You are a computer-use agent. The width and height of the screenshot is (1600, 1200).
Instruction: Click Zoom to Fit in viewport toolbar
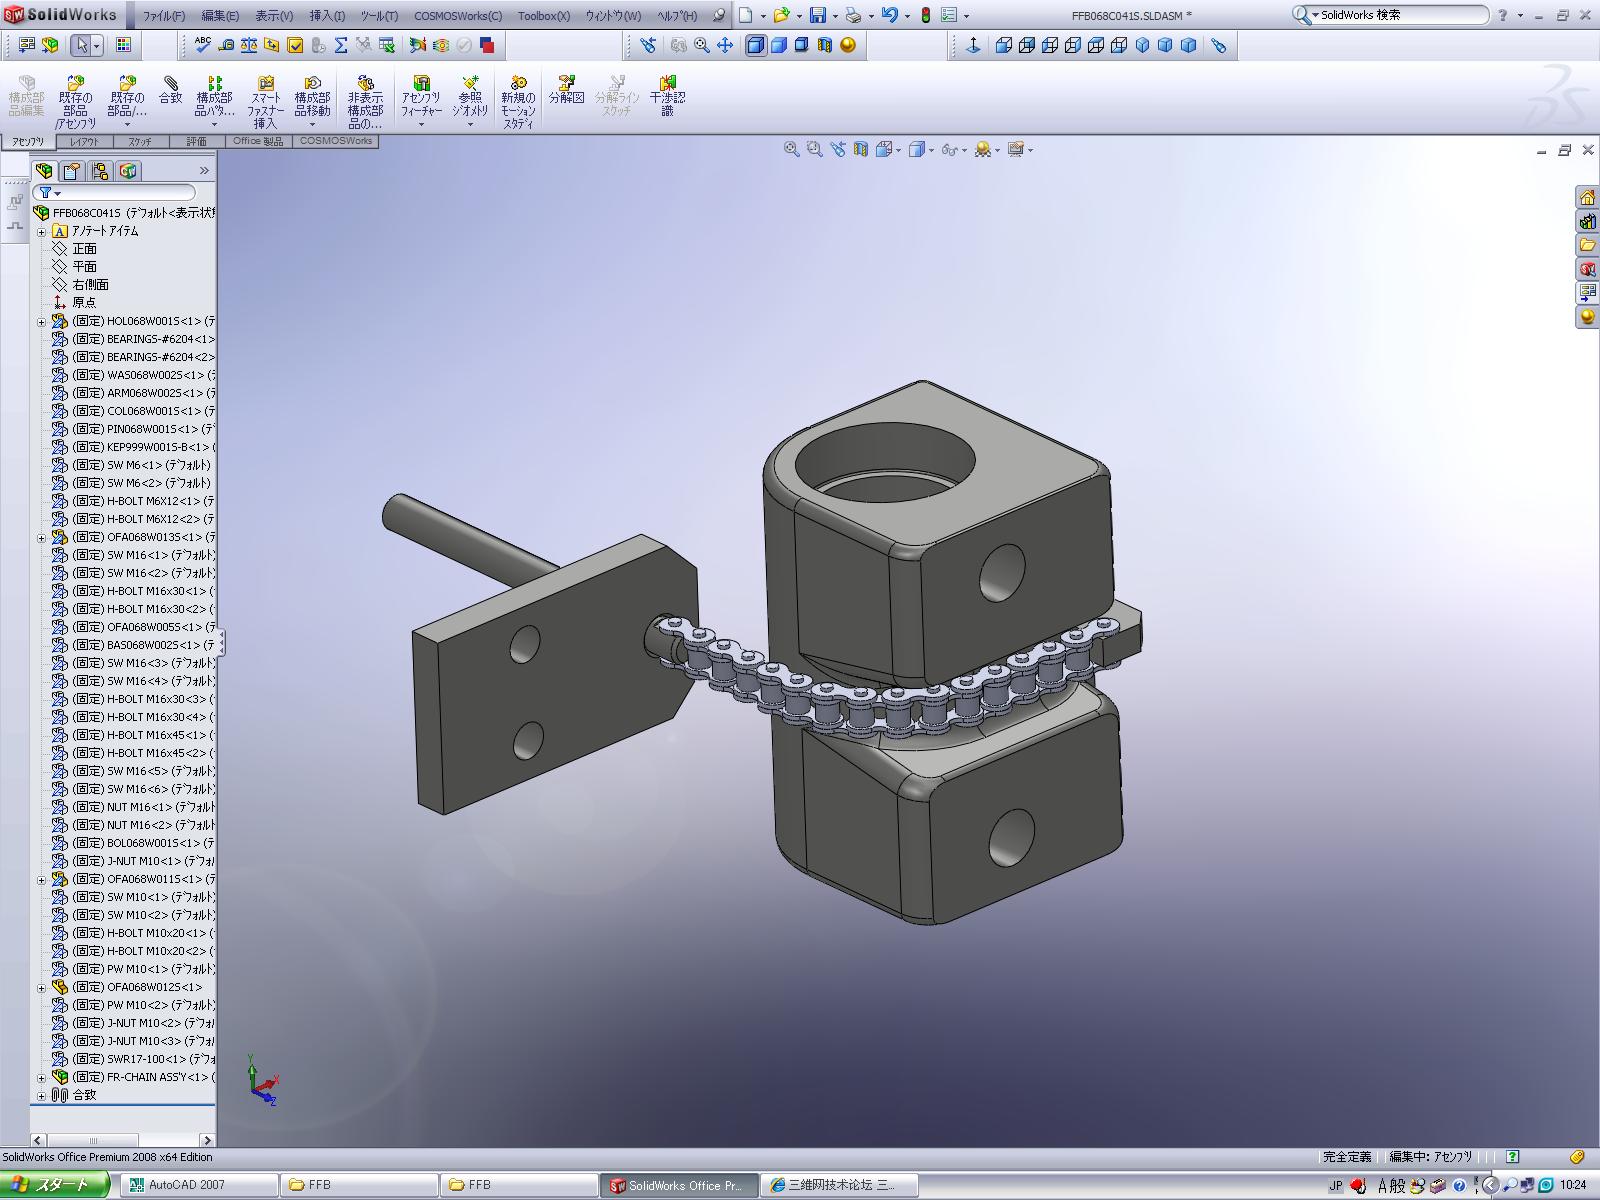click(792, 149)
